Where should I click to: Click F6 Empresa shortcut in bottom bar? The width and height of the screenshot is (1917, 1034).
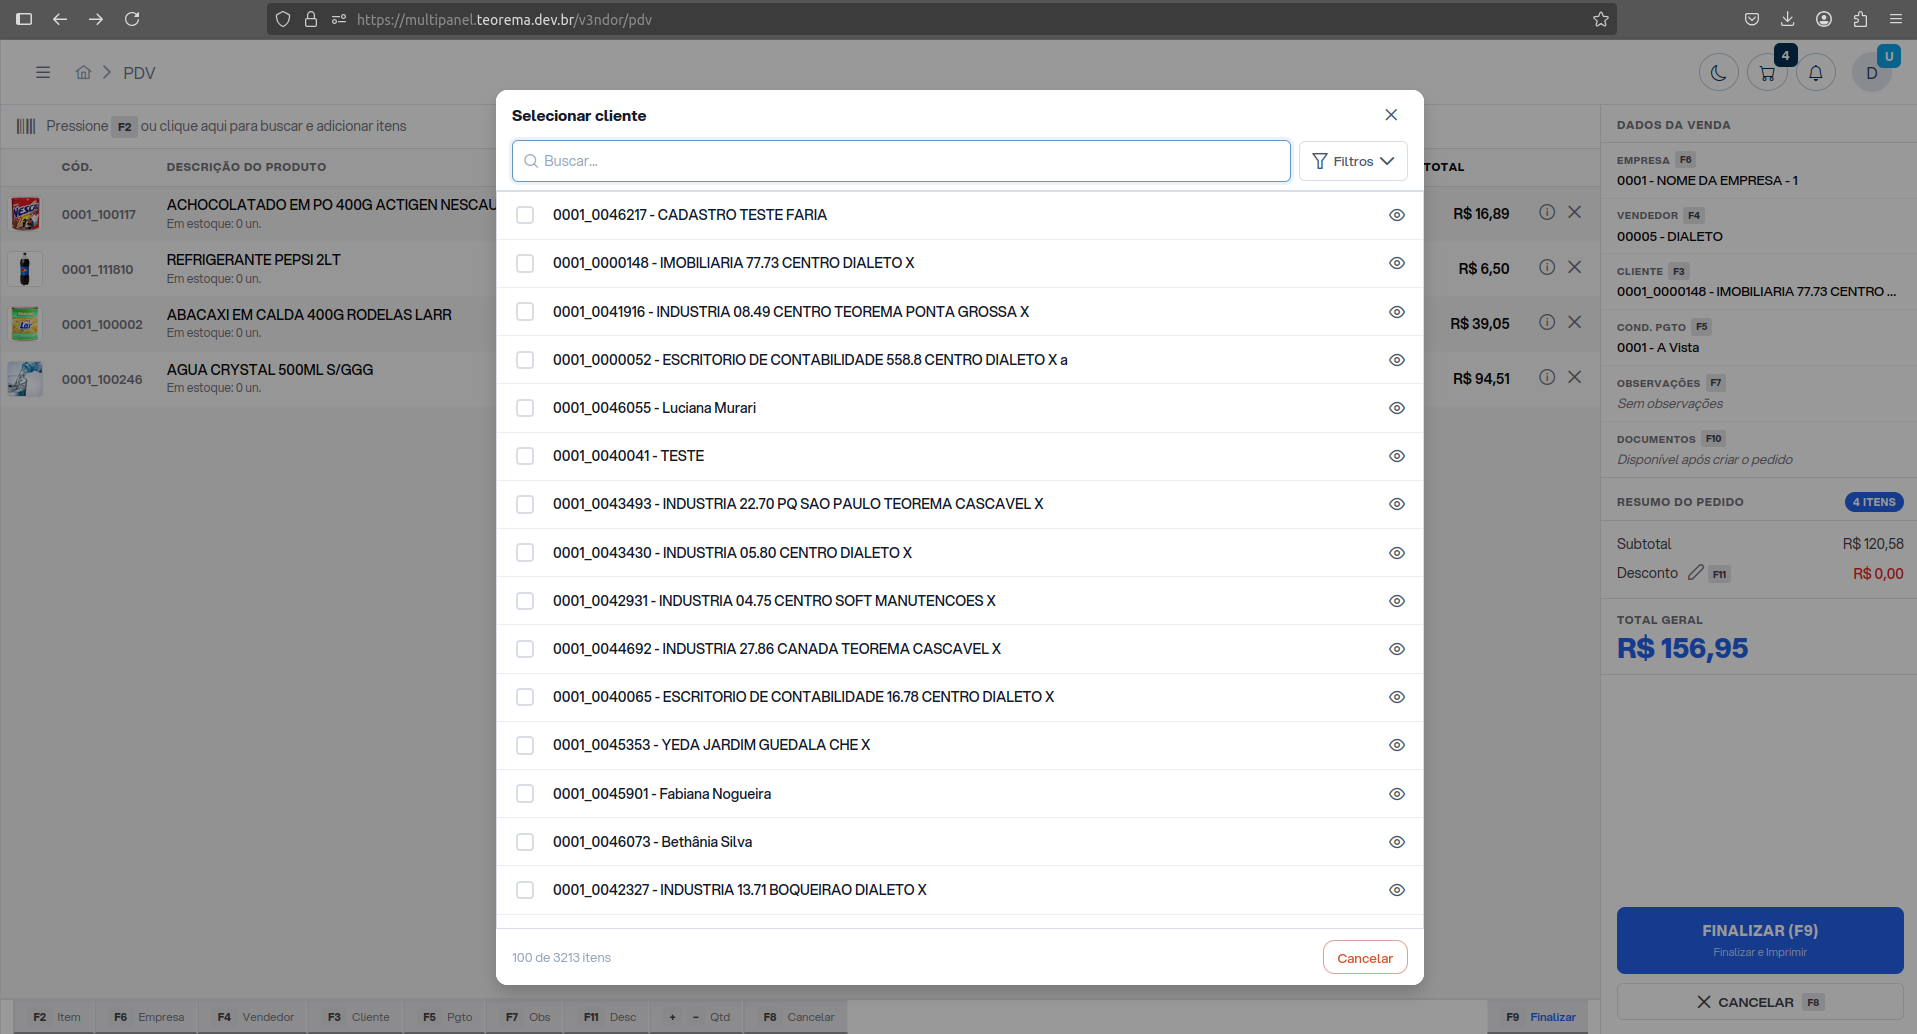[x=148, y=1017]
